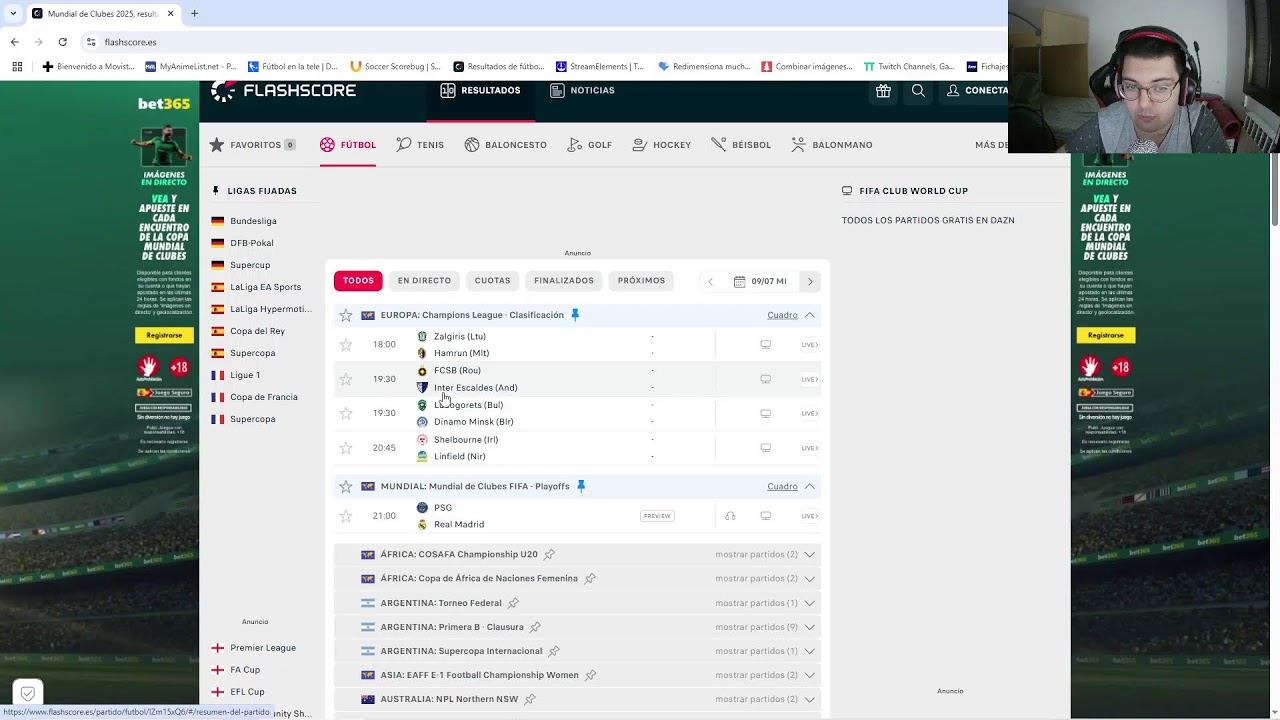
Task: Collapse the Mundial de Clubes Playoffs section
Action: (x=810, y=486)
